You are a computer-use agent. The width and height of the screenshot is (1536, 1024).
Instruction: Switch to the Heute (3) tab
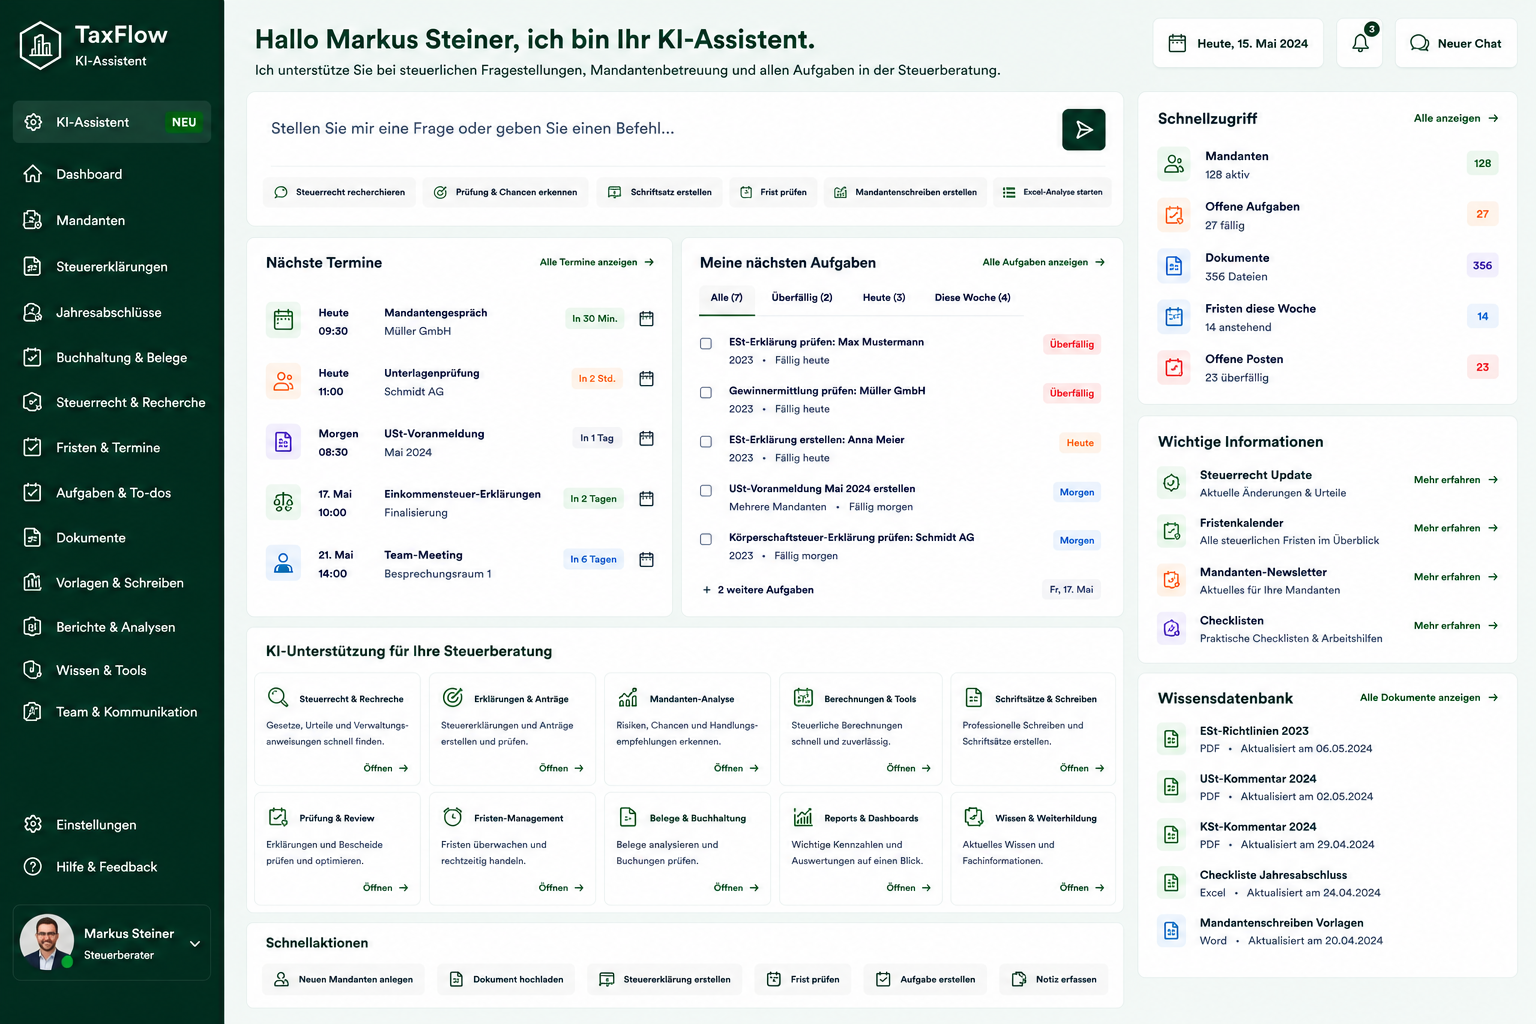coord(884,298)
